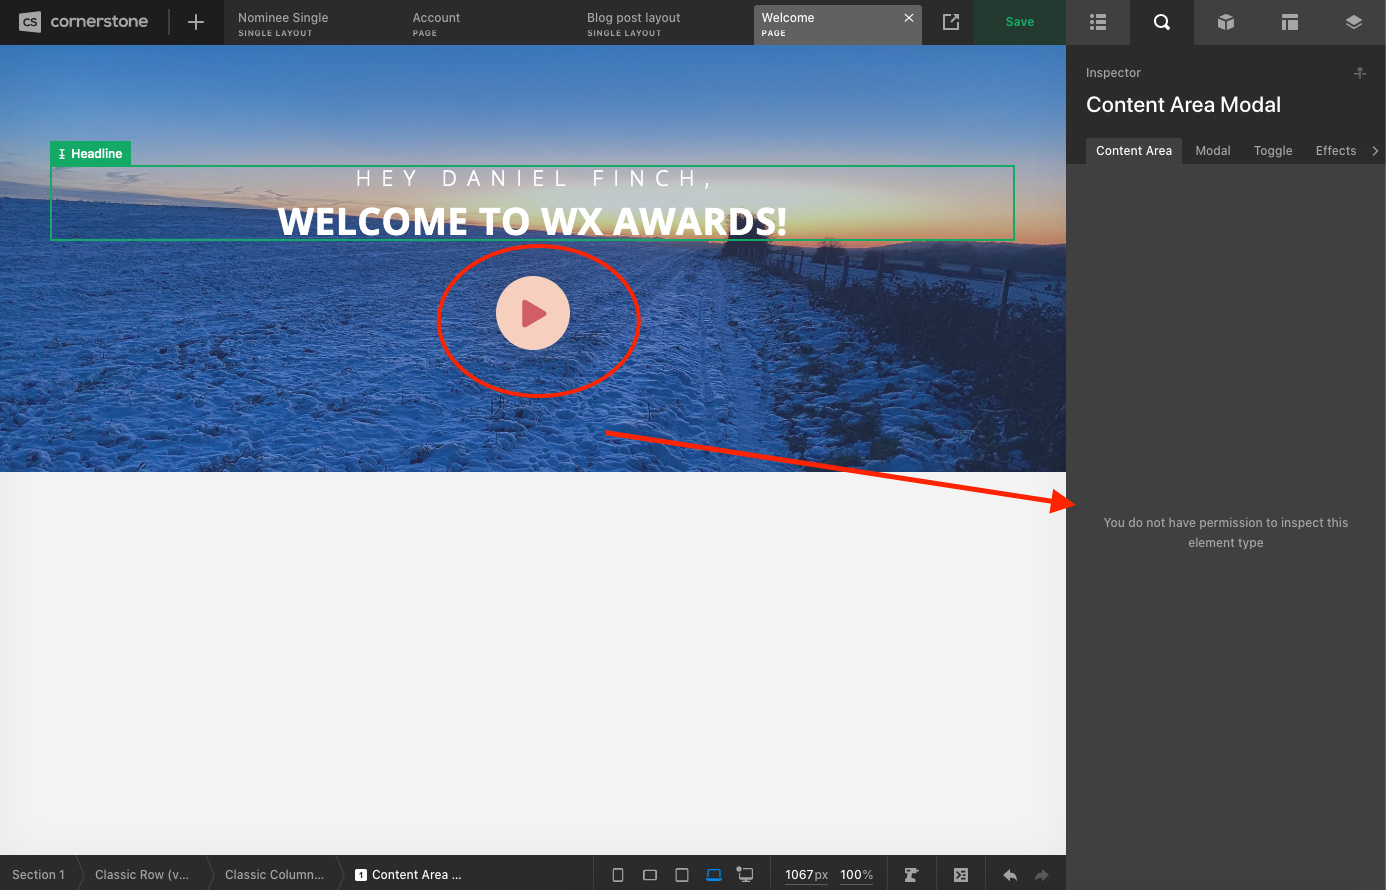Open the Templates layout panel

[x=1289, y=22]
